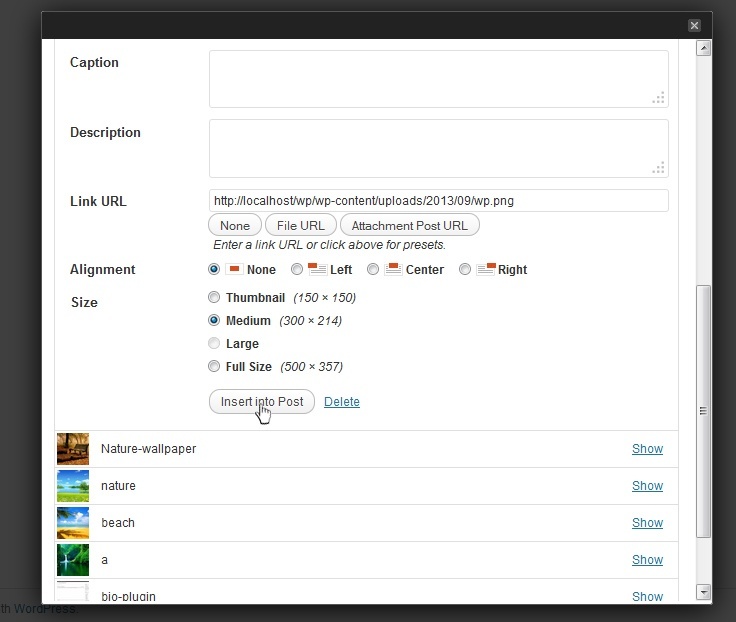Click the Insert into Post button
Image resolution: width=736 pixels, height=622 pixels.
[261, 402]
